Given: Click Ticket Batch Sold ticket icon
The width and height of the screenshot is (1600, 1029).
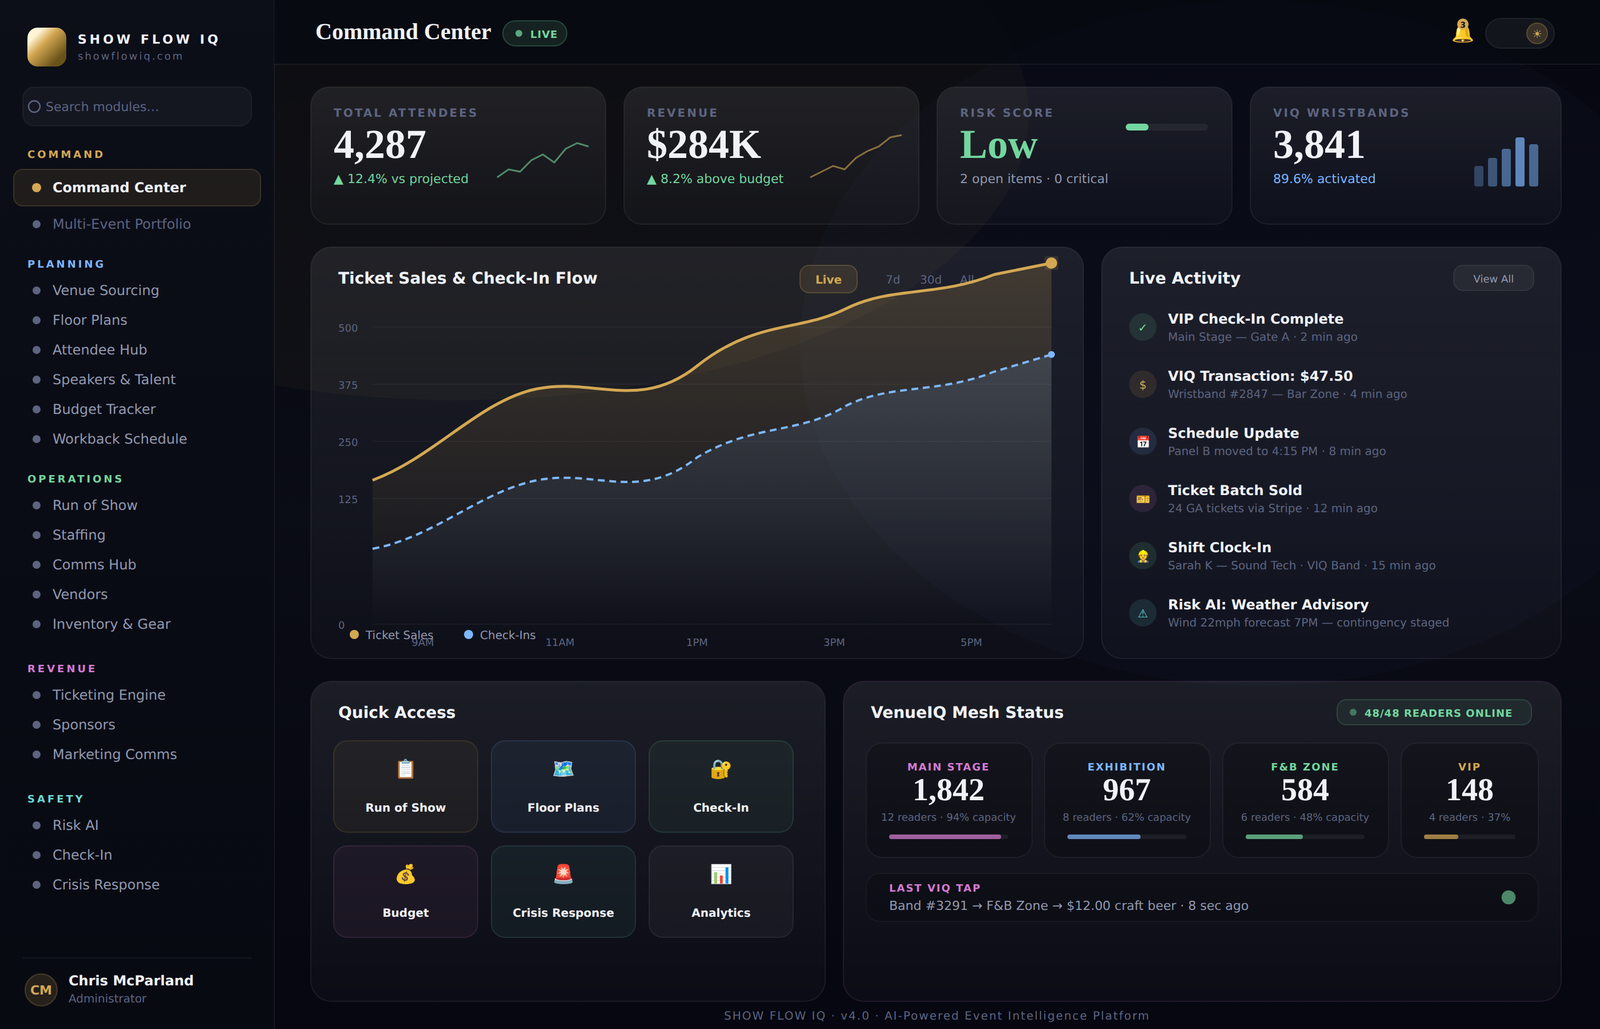Looking at the screenshot, I should coord(1143,498).
